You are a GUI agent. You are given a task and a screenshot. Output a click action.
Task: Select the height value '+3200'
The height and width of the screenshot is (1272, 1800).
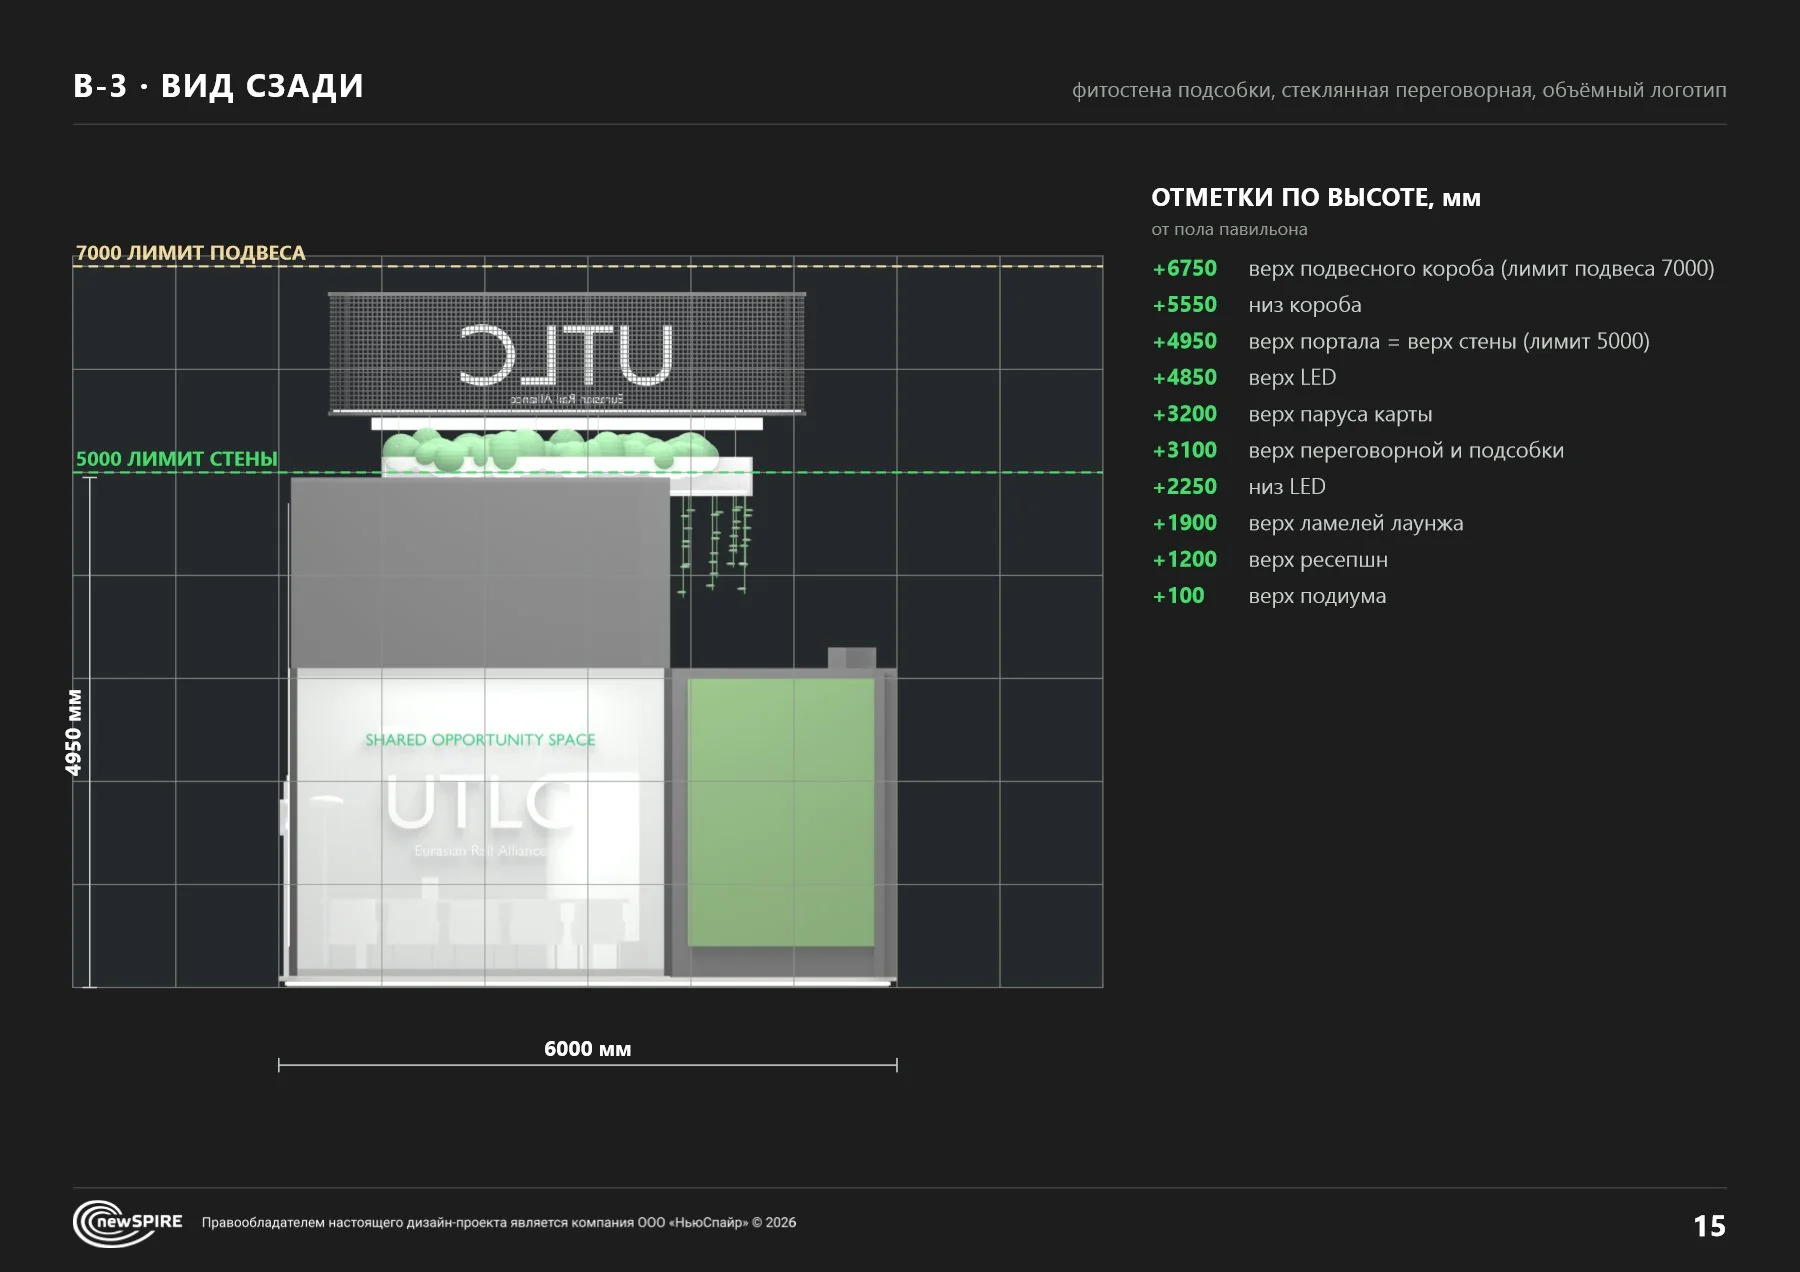[x=1184, y=414]
